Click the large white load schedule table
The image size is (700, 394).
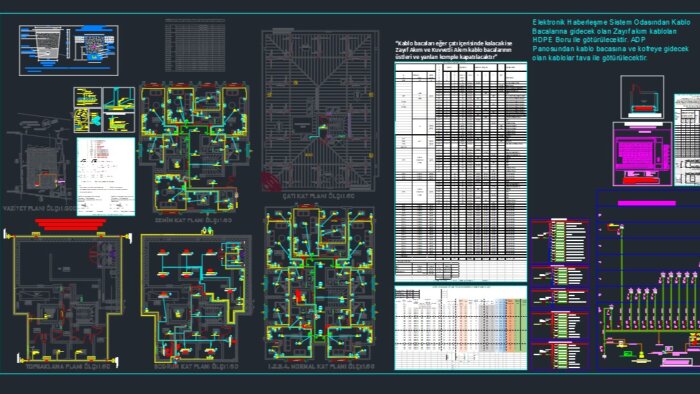pos(461,172)
